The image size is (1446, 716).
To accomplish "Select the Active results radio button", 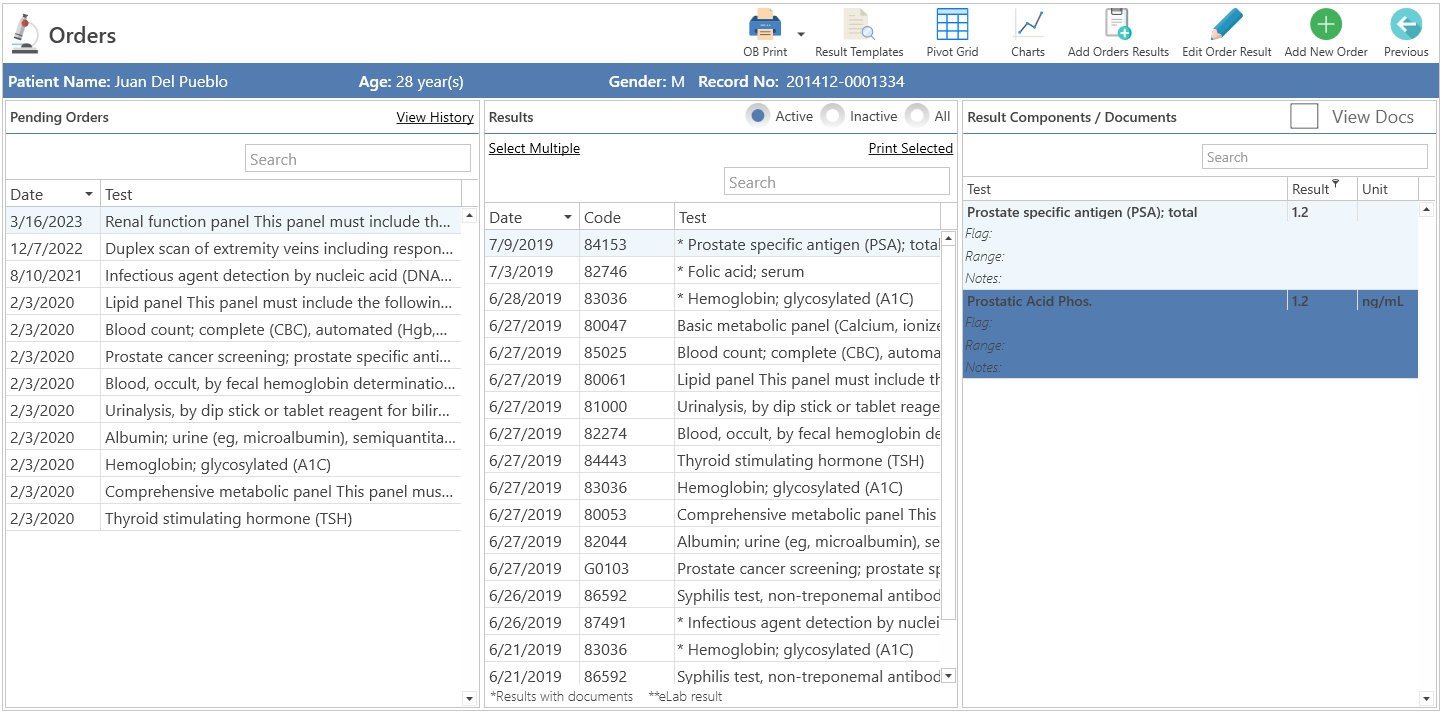I will [758, 116].
